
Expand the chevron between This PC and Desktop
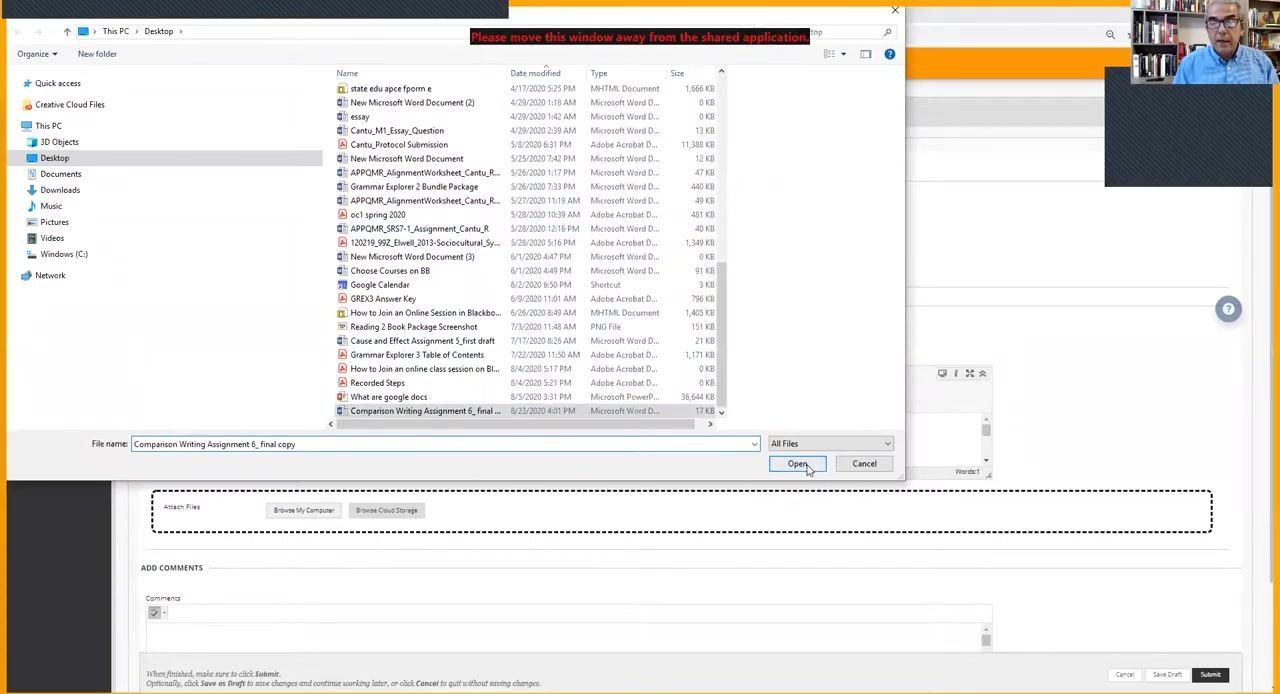click(137, 32)
